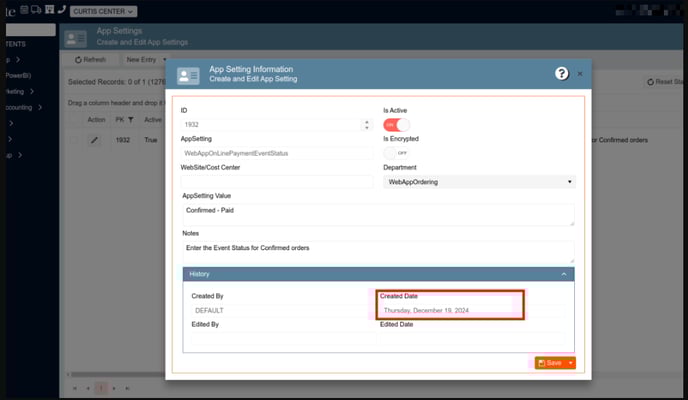Click into the AppSetting Value field
Screen dimensions: 688x400
(378, 215)
